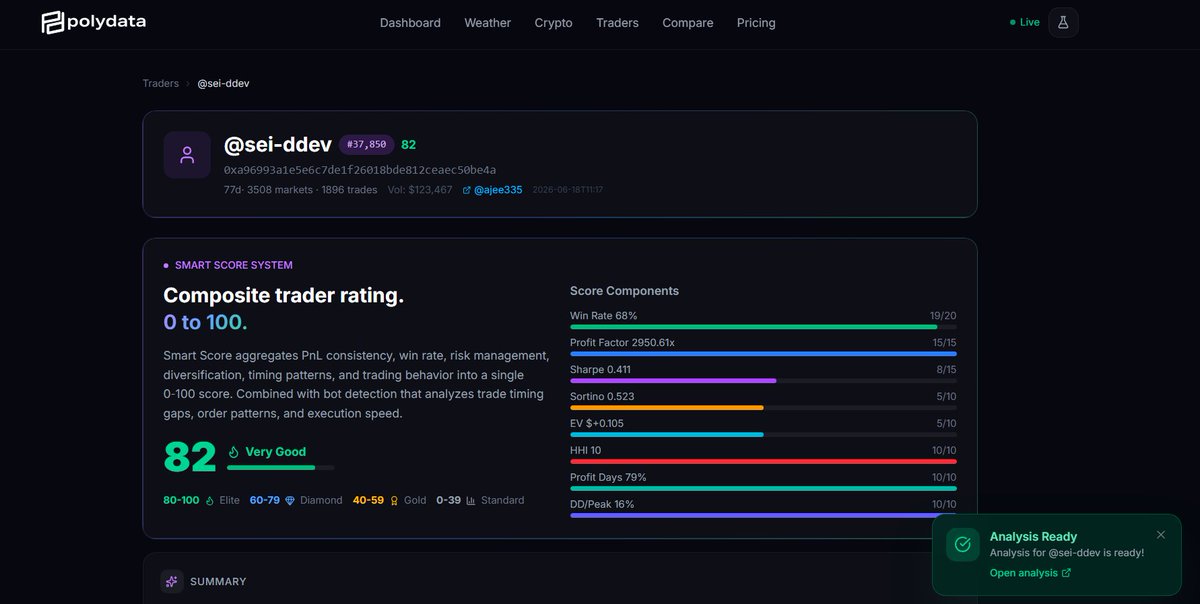Open the Compare nav item

pyautogui.click(x=688, y=22)
